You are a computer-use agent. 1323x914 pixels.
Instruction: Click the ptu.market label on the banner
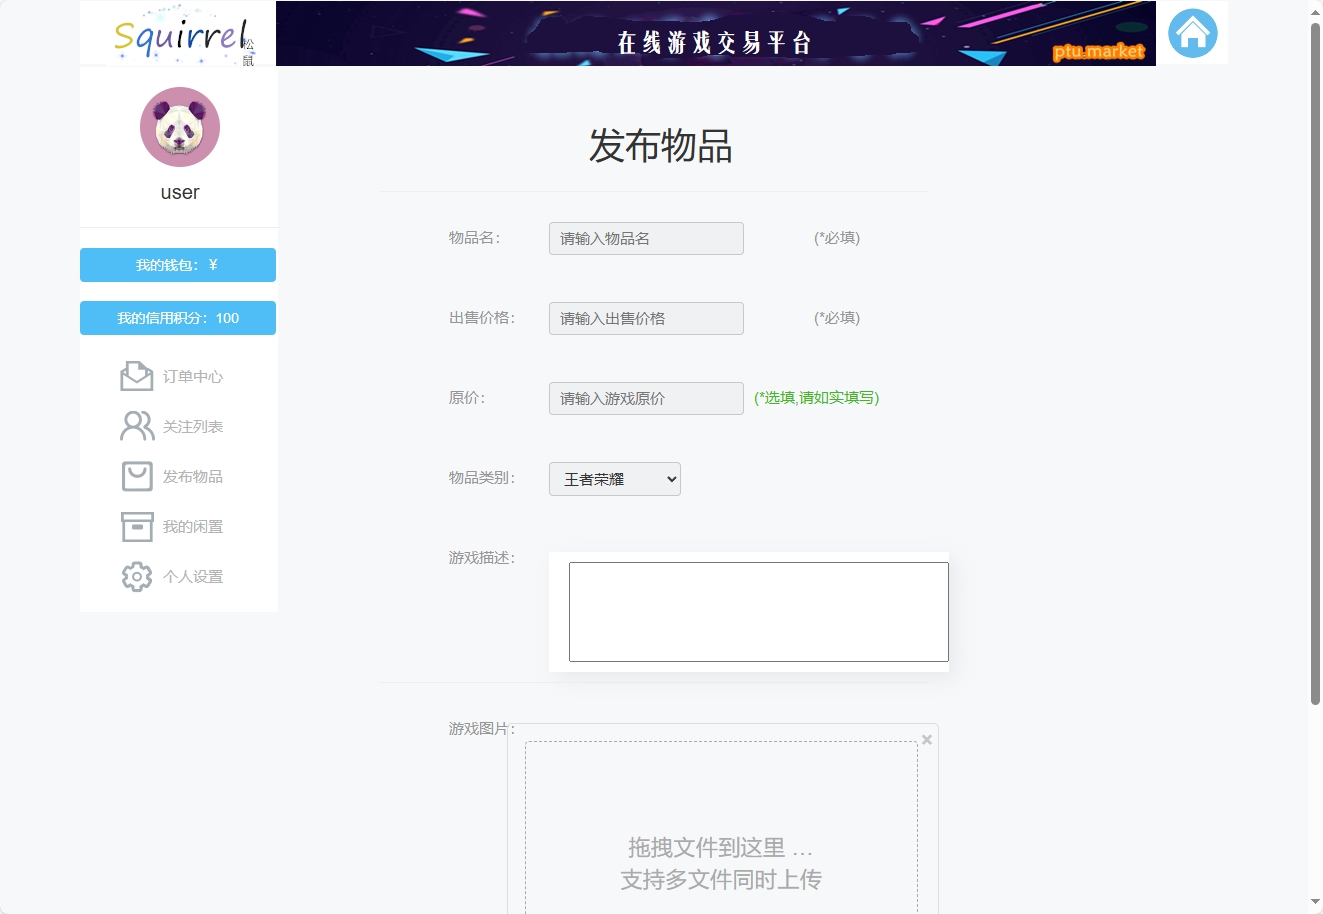(x=1097, y=52)
